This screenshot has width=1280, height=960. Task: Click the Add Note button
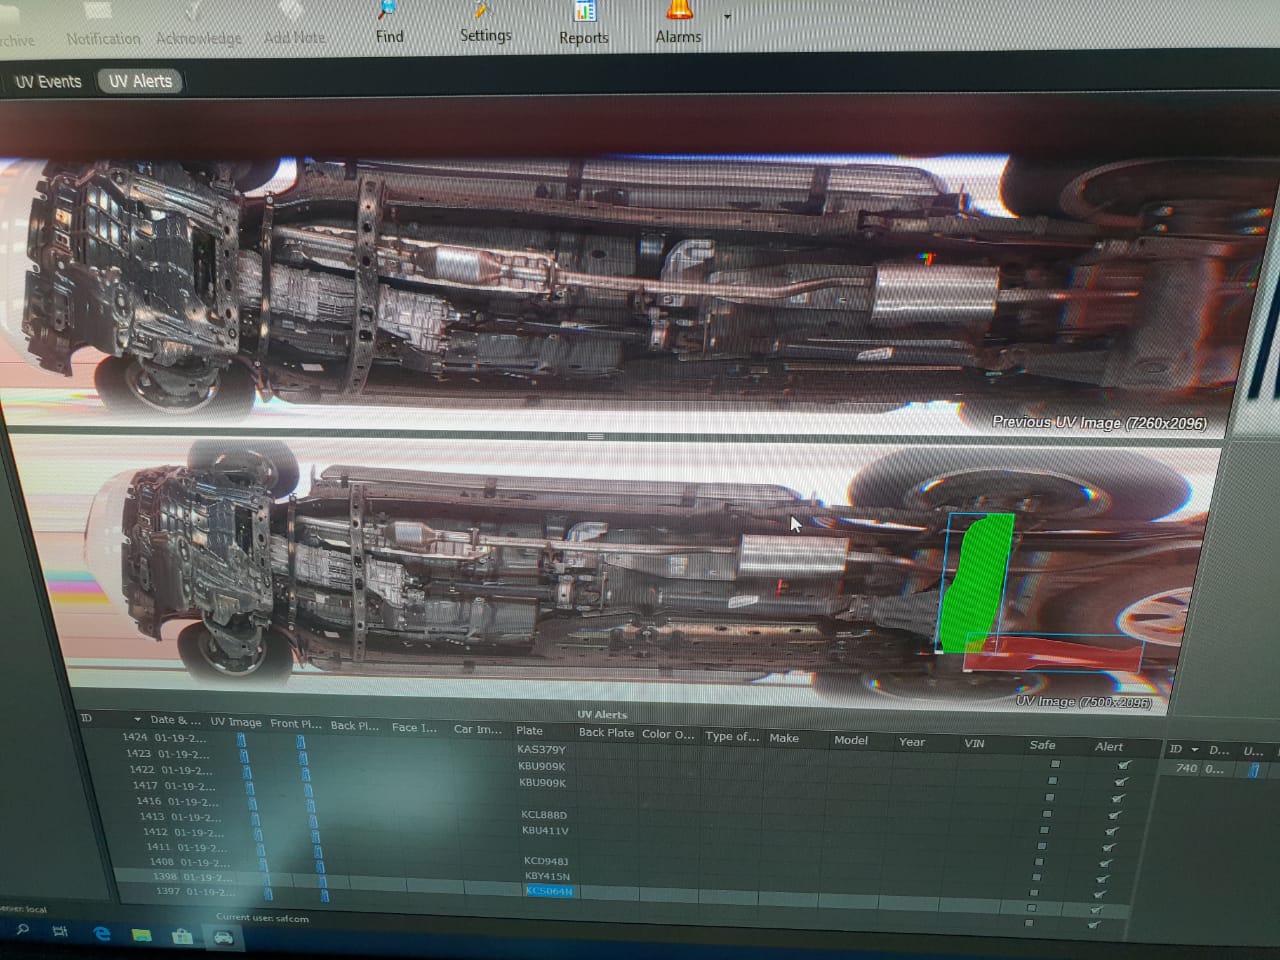coord(294,38)
